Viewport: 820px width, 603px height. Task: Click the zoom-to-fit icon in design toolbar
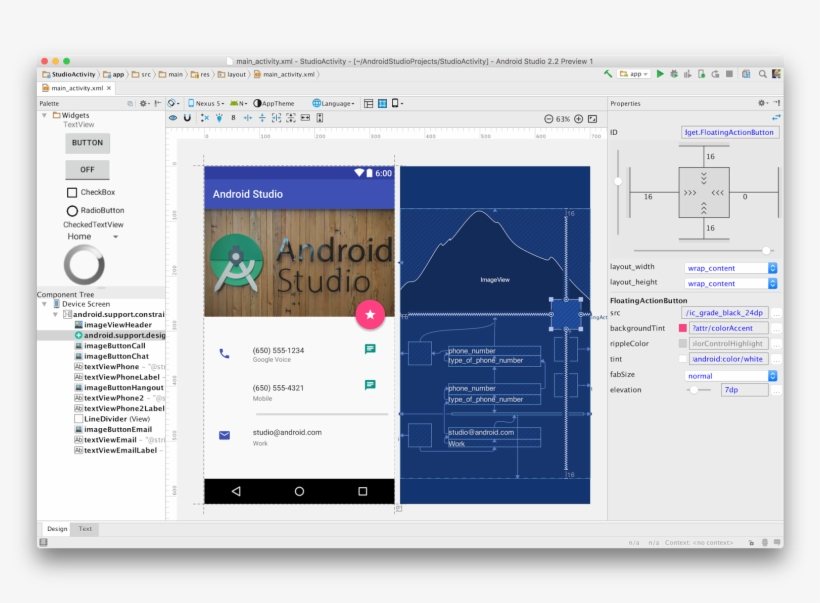coord(593,117)
